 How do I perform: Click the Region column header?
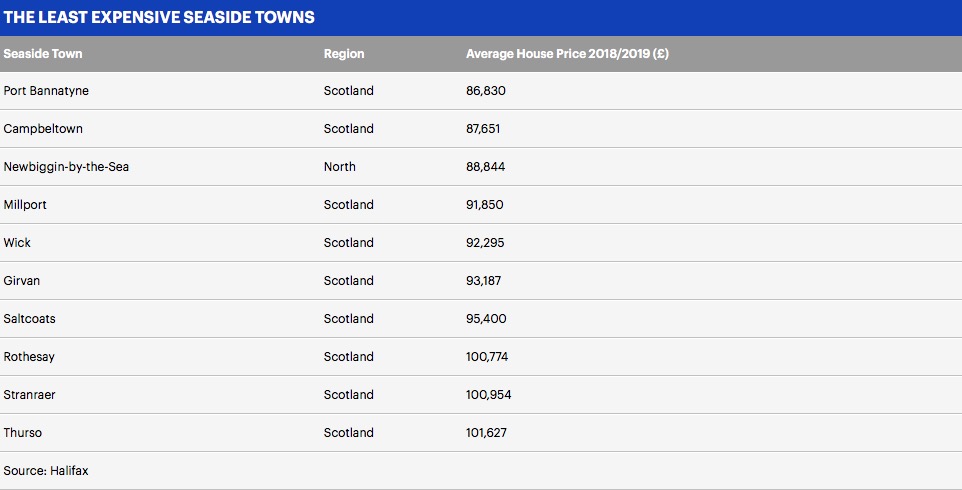[x=344, y=54]
